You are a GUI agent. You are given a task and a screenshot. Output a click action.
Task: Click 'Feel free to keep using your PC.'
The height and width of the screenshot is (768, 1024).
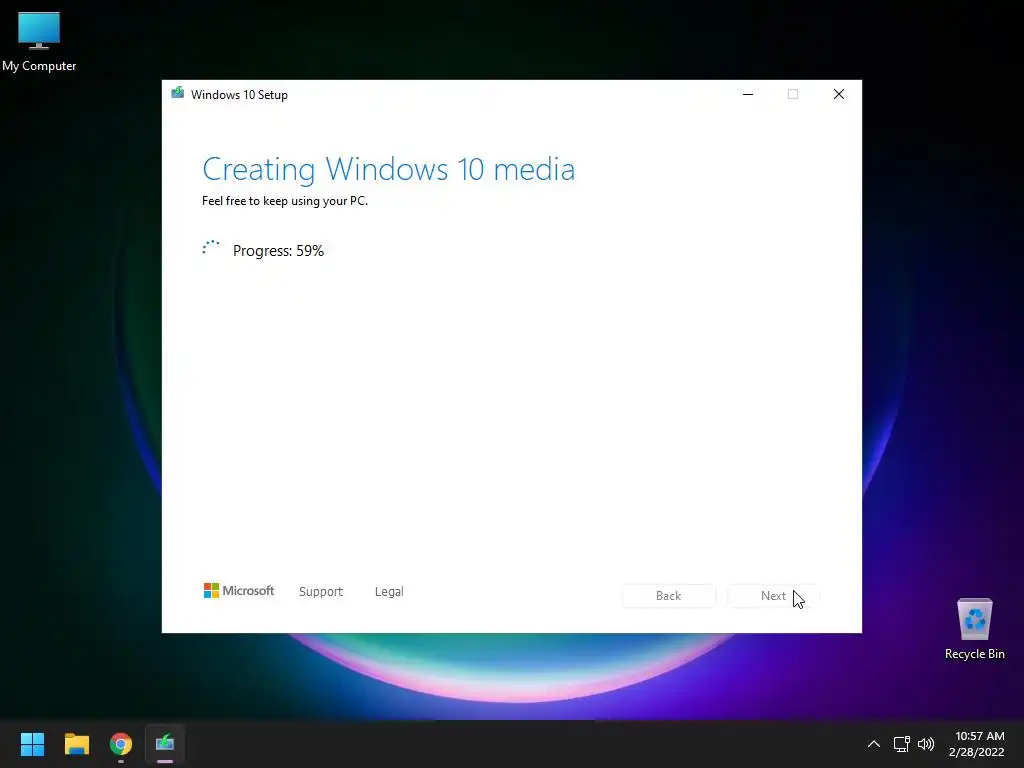tap(285, 201)
